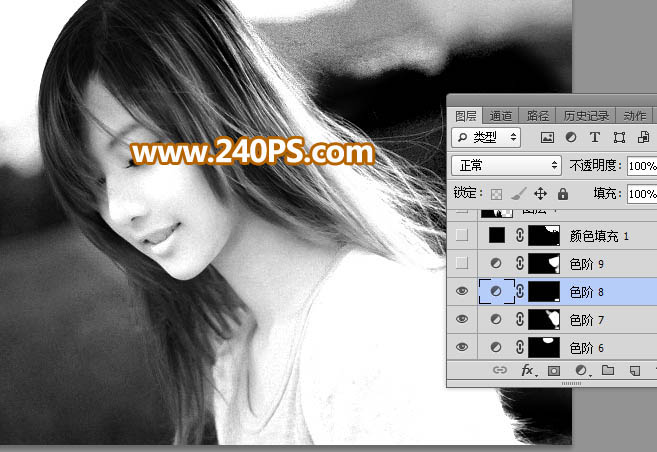Filter layers by shape layer type
This screenshot has width=657, height=452.
pyautogui.click(x=619, y=137)
